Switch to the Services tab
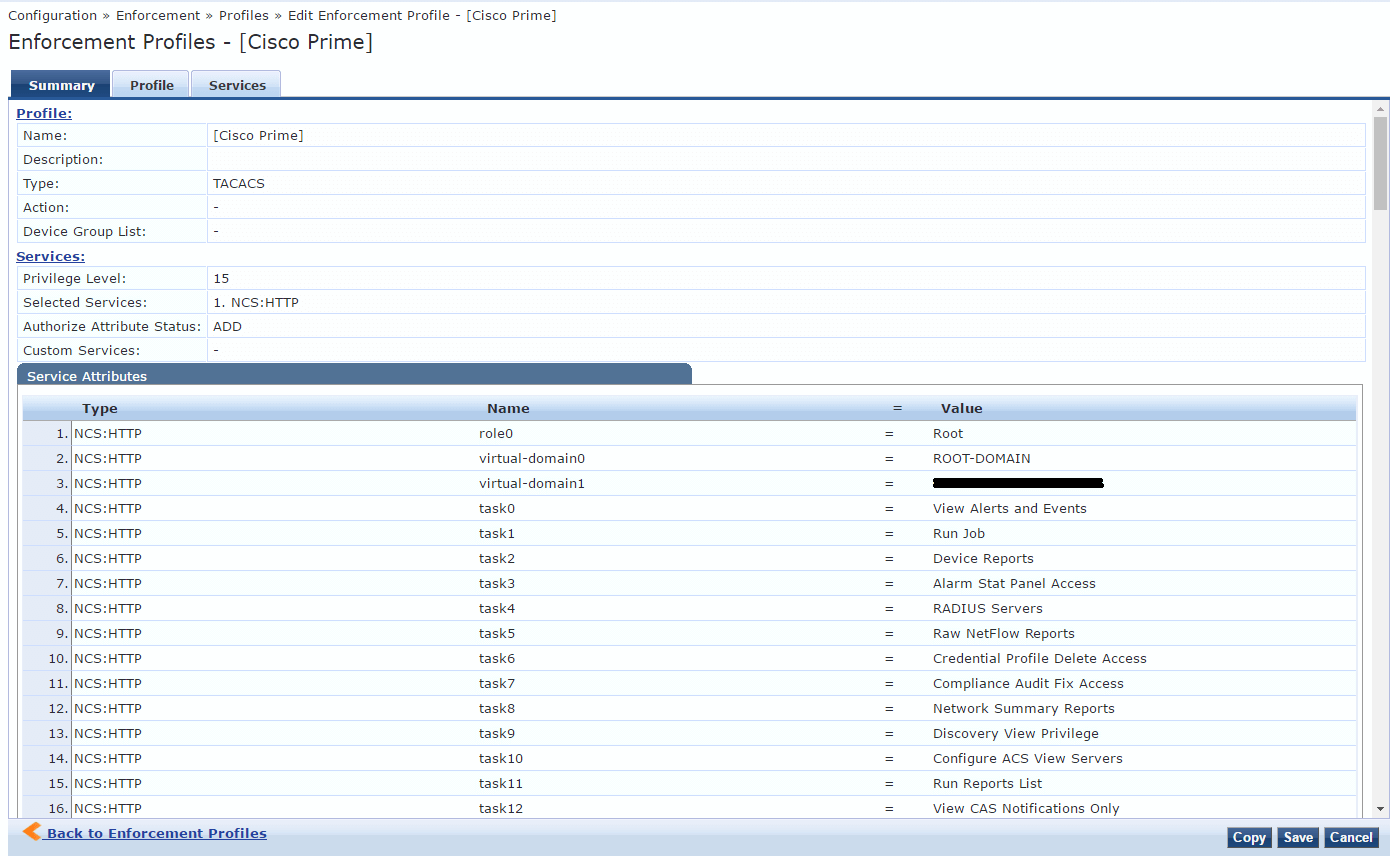Image resolution: width=1390 pixels, height=856 pixels. [x=236, y=84]
